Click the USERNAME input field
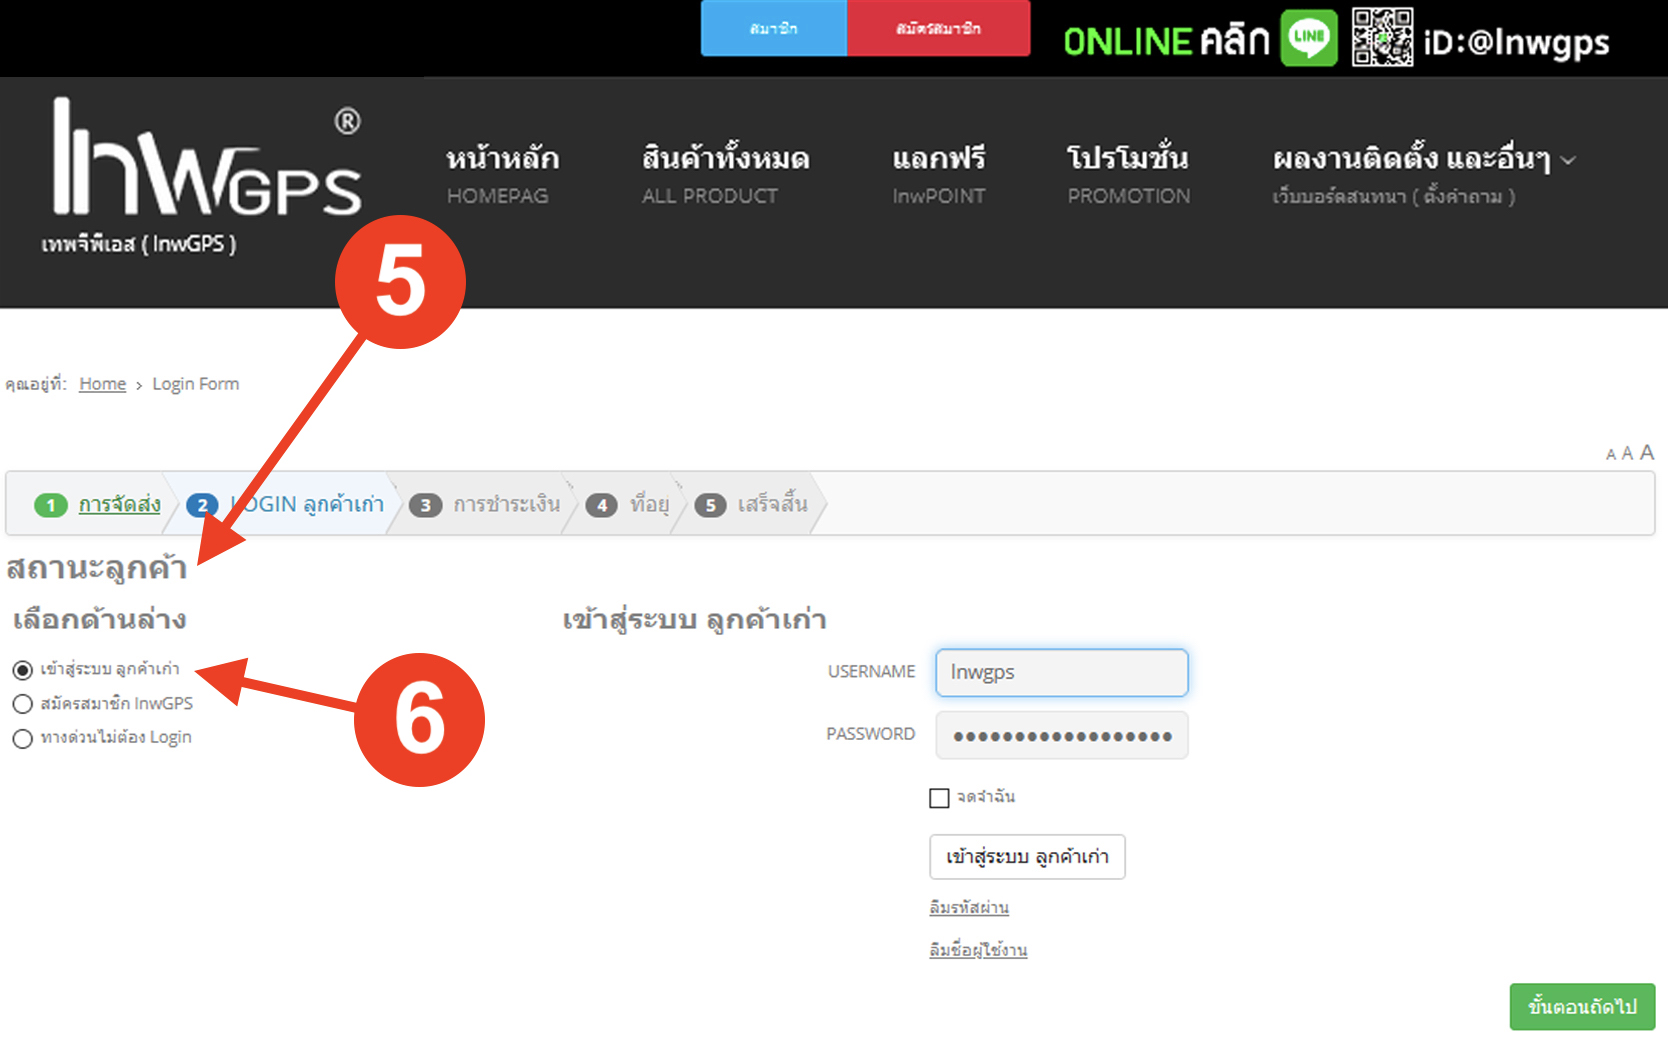The width and height of the screenshot is (1668, 1044). point(1061,672)
